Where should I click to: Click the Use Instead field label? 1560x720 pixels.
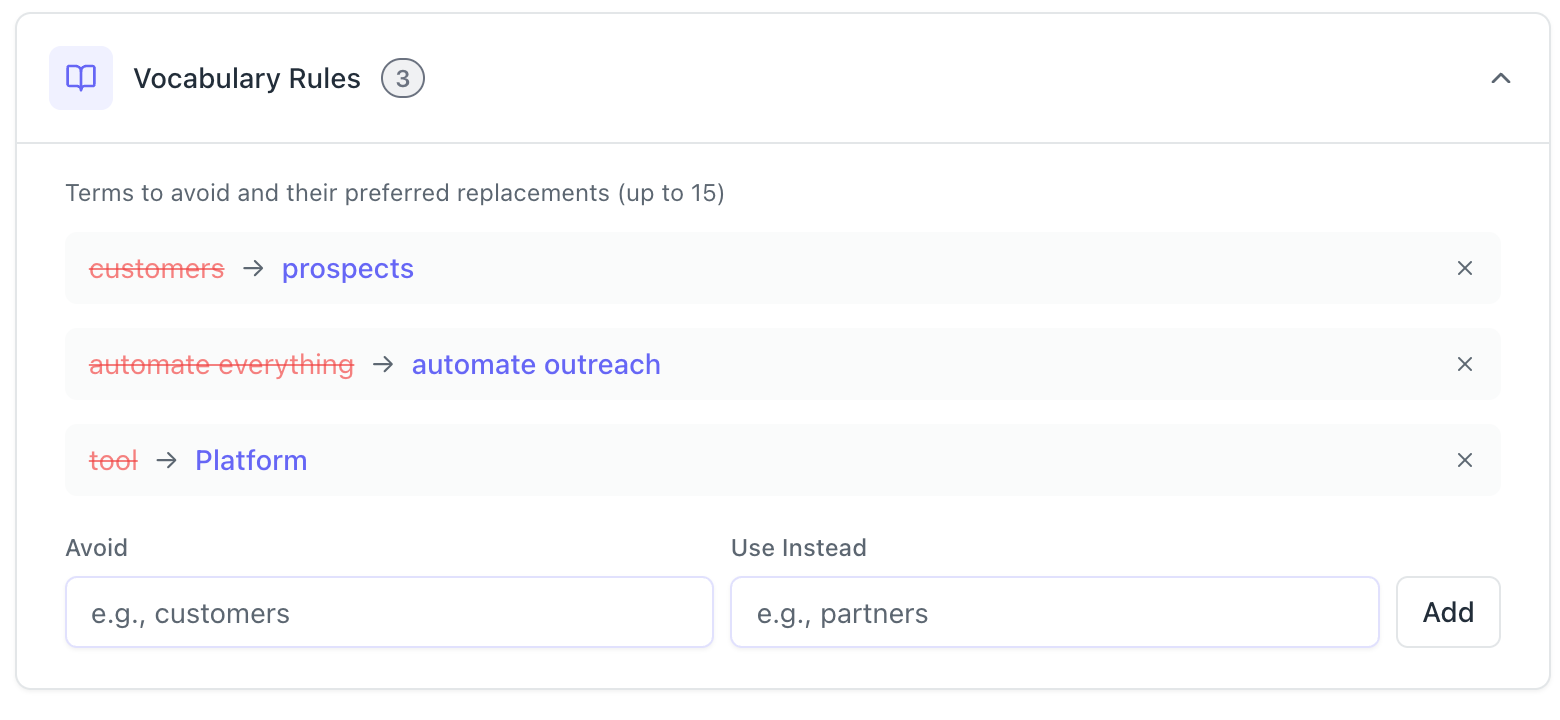tap(798, 548)
